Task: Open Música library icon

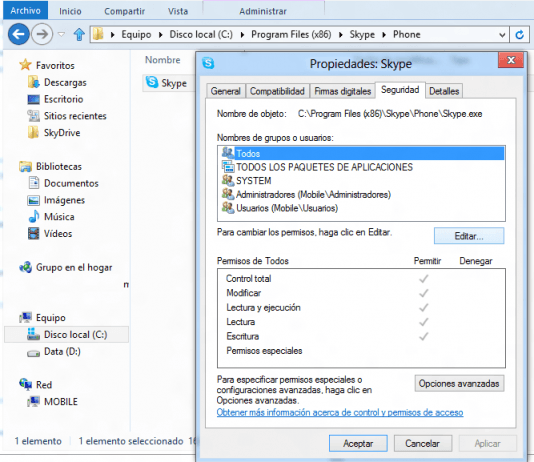Action: [33, 217]
